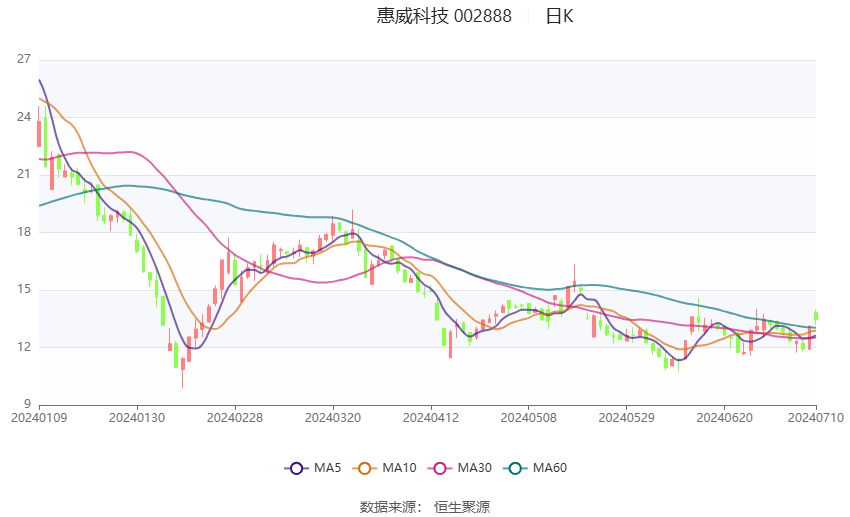Click the data source text 恒生聚源
This screenshot has height=517, width=850.
(x=462, y=507)
